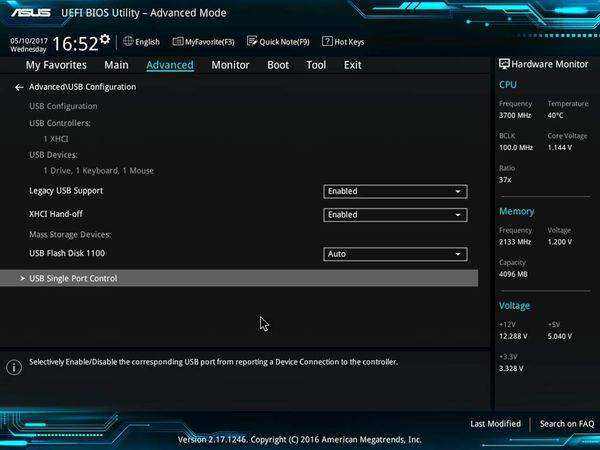Click the Advanced\USB Configuration breadcrumb text

click(x=82, y=87)
